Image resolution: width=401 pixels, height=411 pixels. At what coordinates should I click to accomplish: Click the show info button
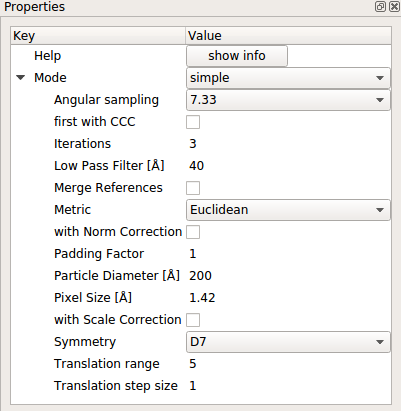tap(237, 56)
